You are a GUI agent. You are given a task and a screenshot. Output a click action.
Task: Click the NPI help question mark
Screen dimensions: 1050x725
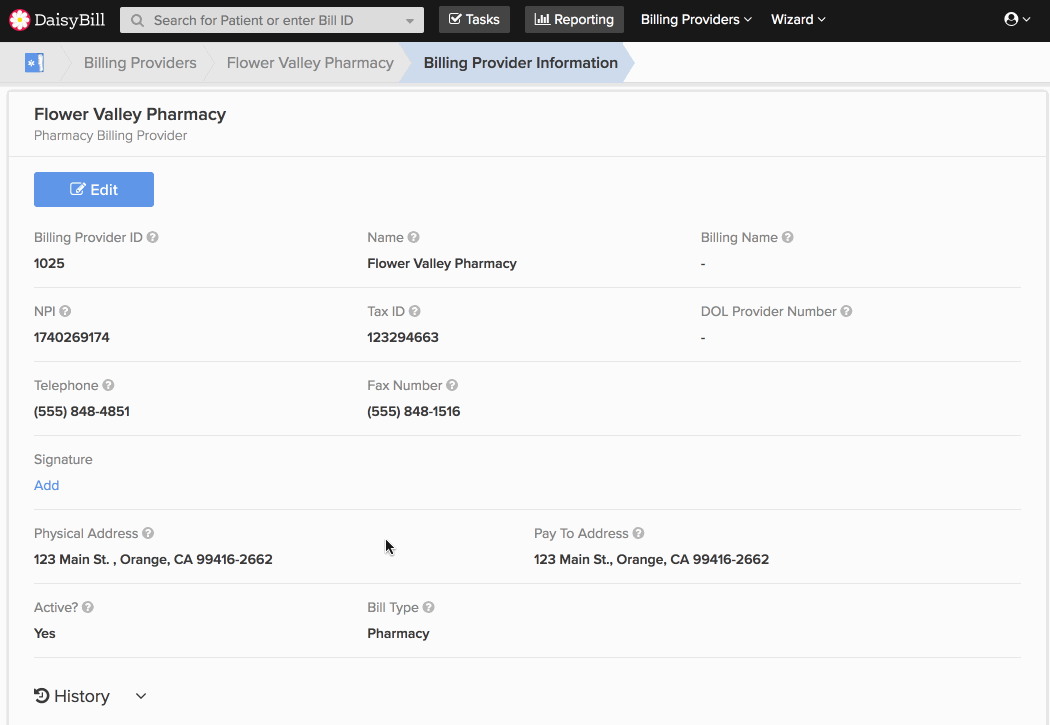point(65,311)
